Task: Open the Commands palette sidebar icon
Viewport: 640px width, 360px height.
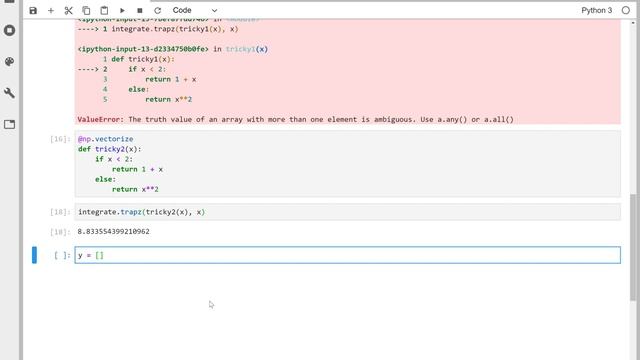Action: 9,62
